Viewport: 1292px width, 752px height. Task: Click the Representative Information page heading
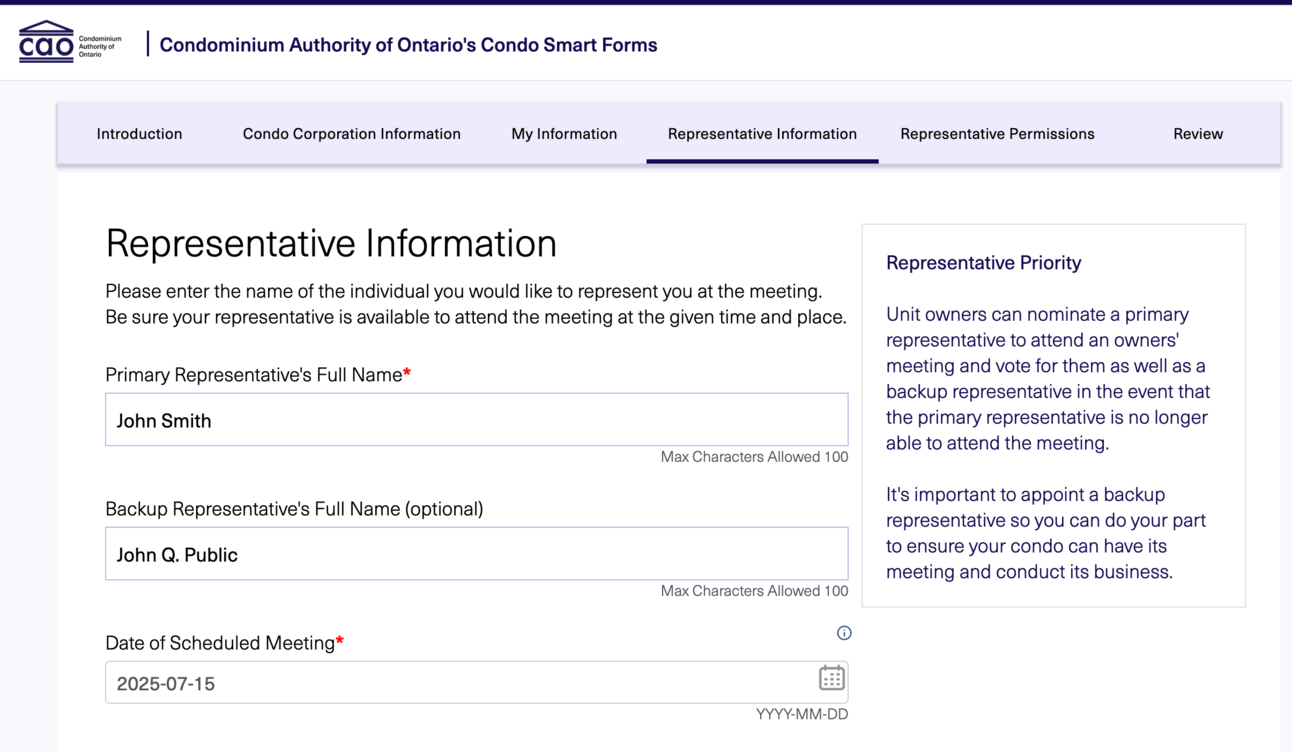coord(331,243)
